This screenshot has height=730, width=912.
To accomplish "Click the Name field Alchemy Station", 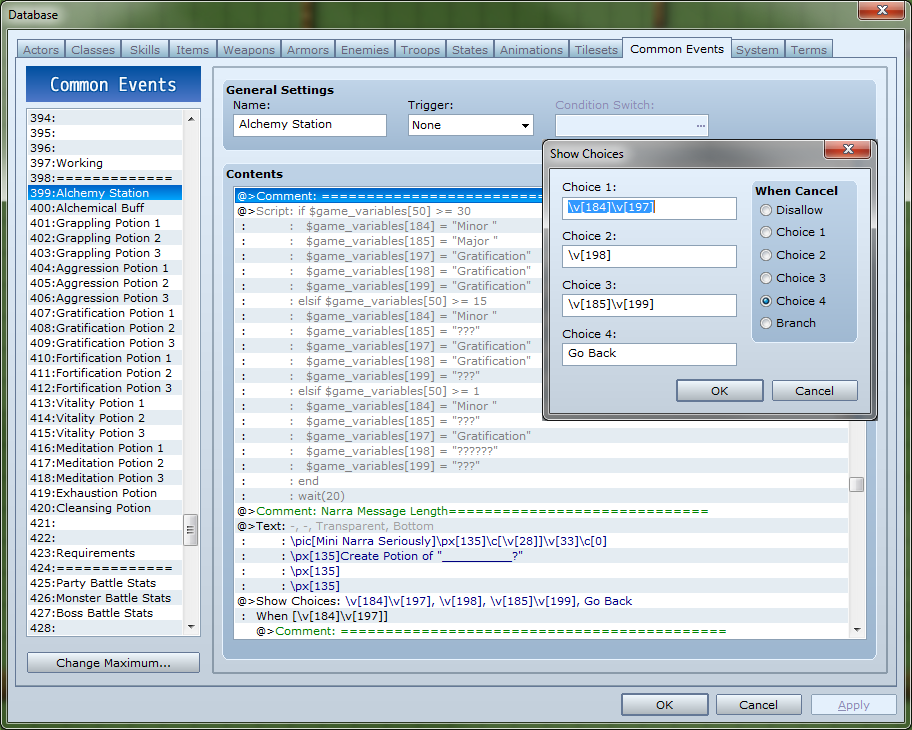I will (x=309, y=125).
